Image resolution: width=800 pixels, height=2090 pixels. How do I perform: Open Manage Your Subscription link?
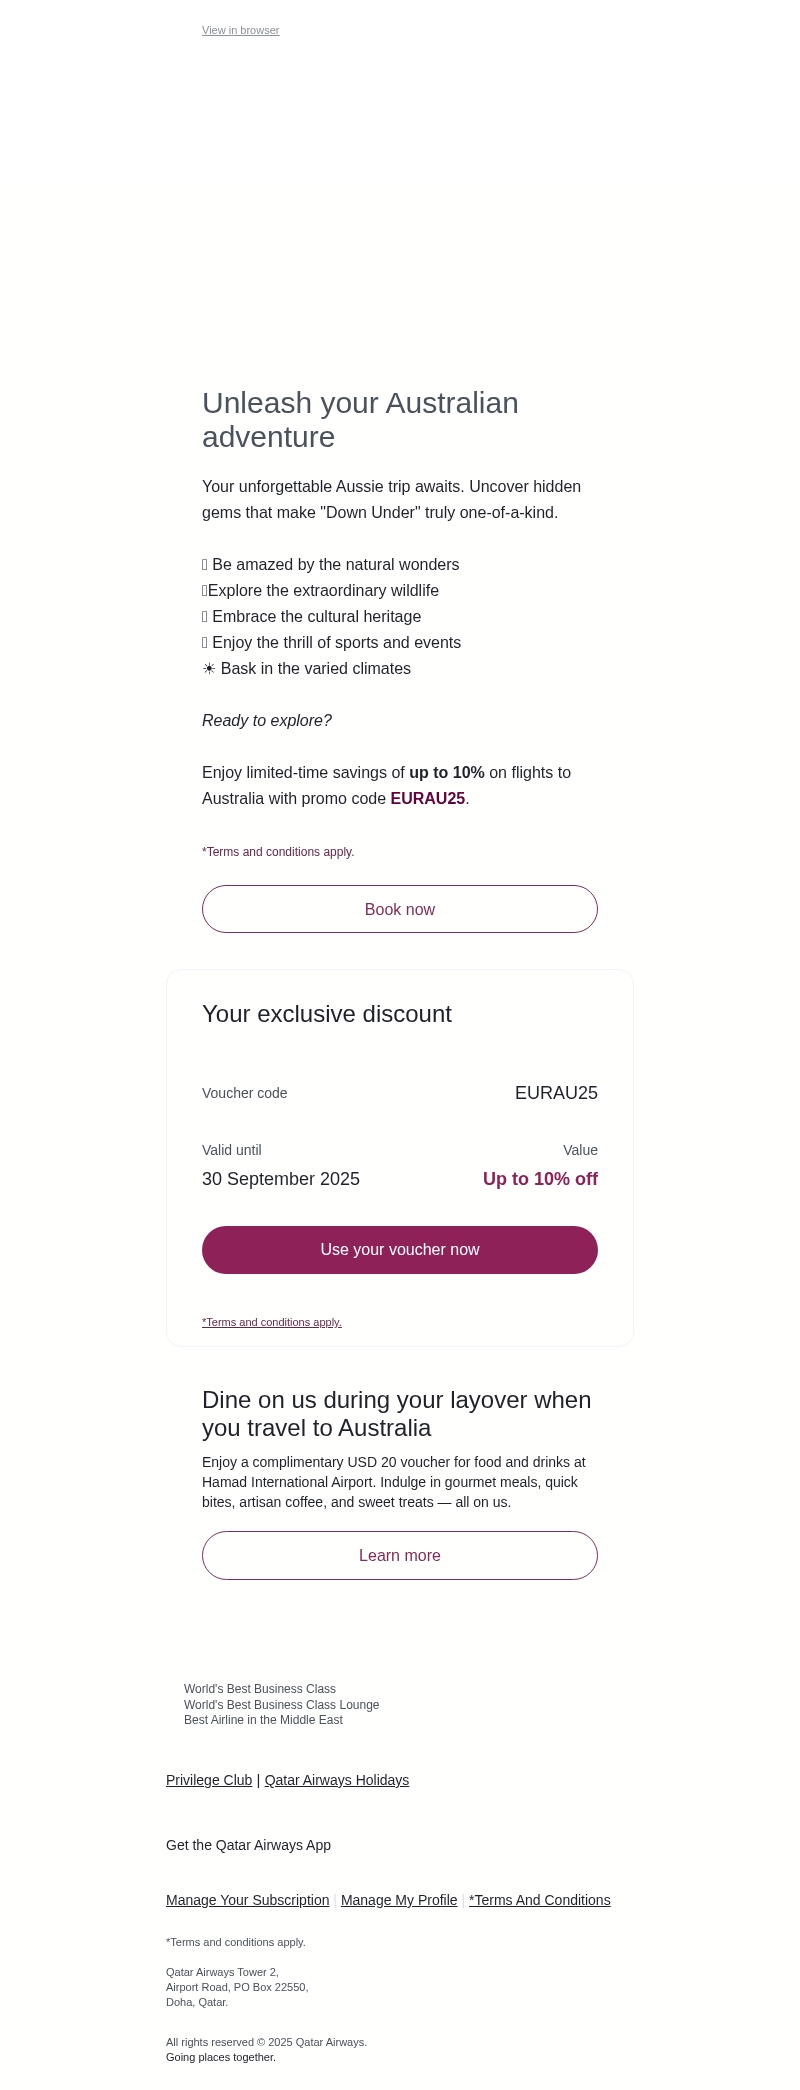point(247,1900)
